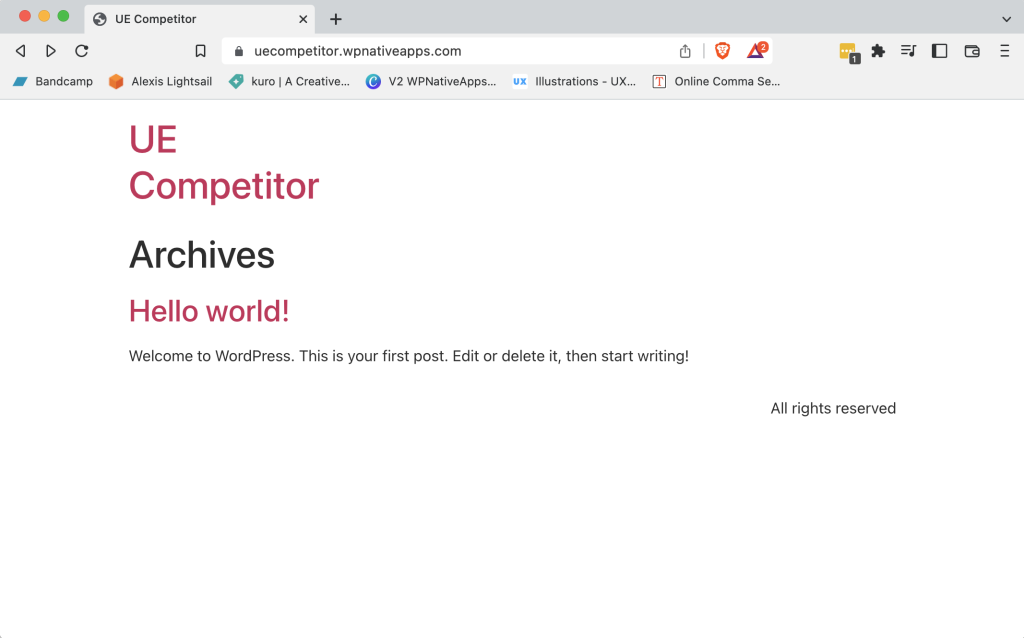Open the Brave Wallet icon
1024x638 pixels.
click(972, 51)
